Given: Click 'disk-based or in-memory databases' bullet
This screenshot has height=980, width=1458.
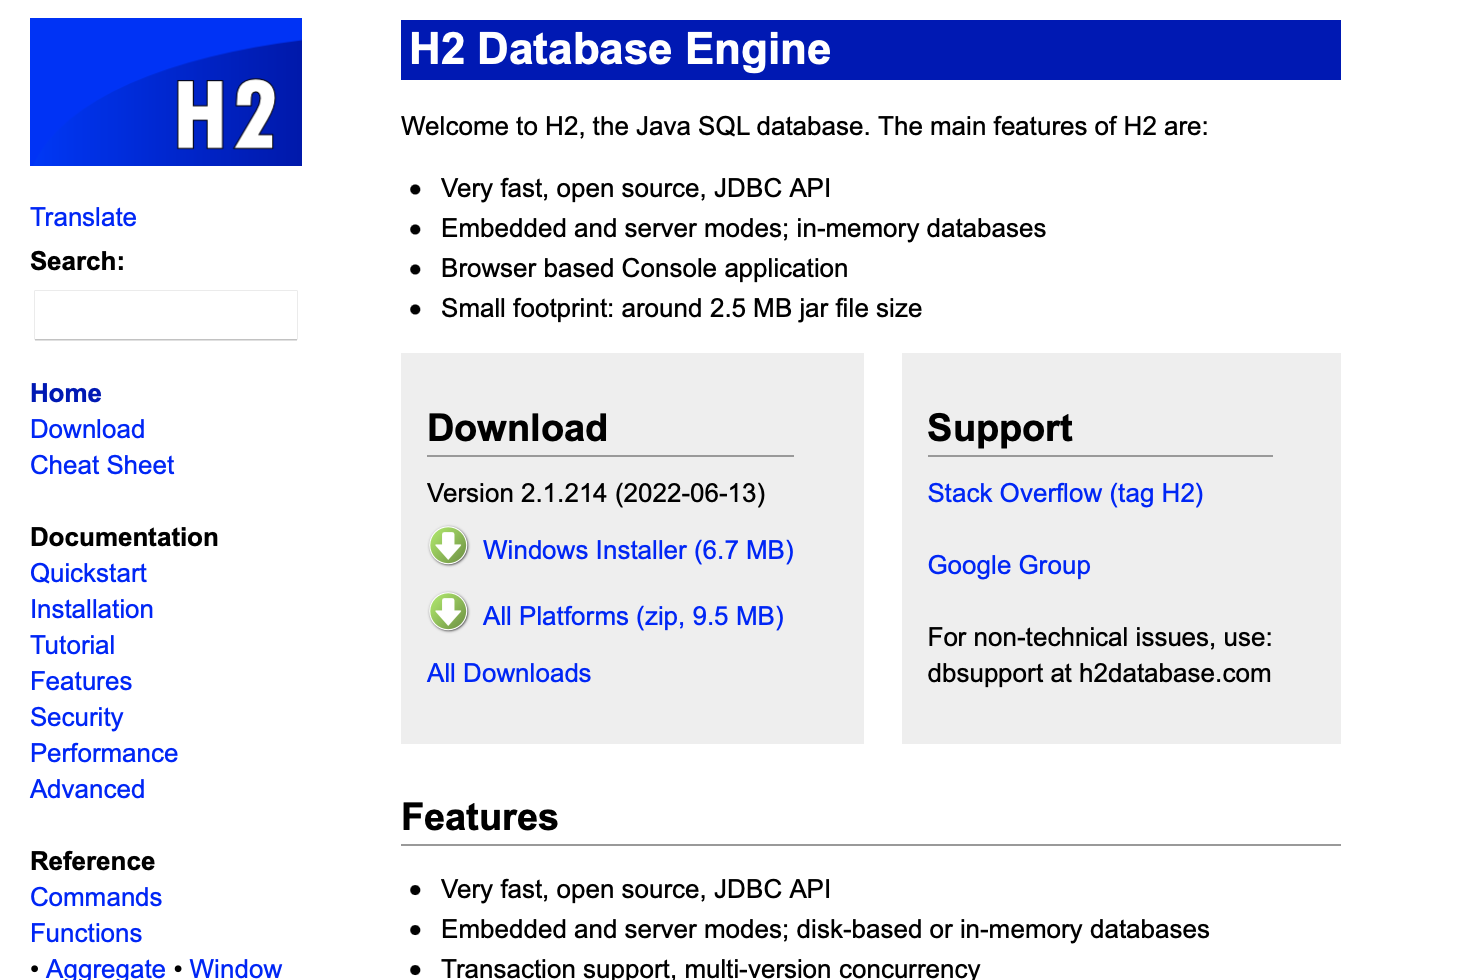Looking at the screenshot, I should [x=825, y=929].
